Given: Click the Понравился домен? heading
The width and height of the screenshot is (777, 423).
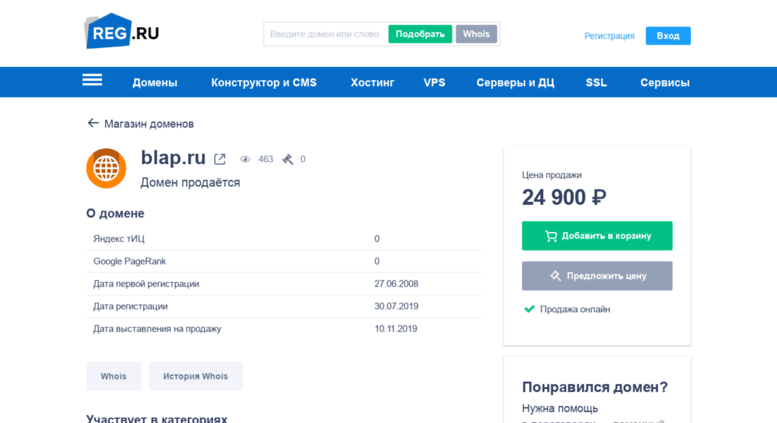Looking at the screenshot, I should coord(595,387).
